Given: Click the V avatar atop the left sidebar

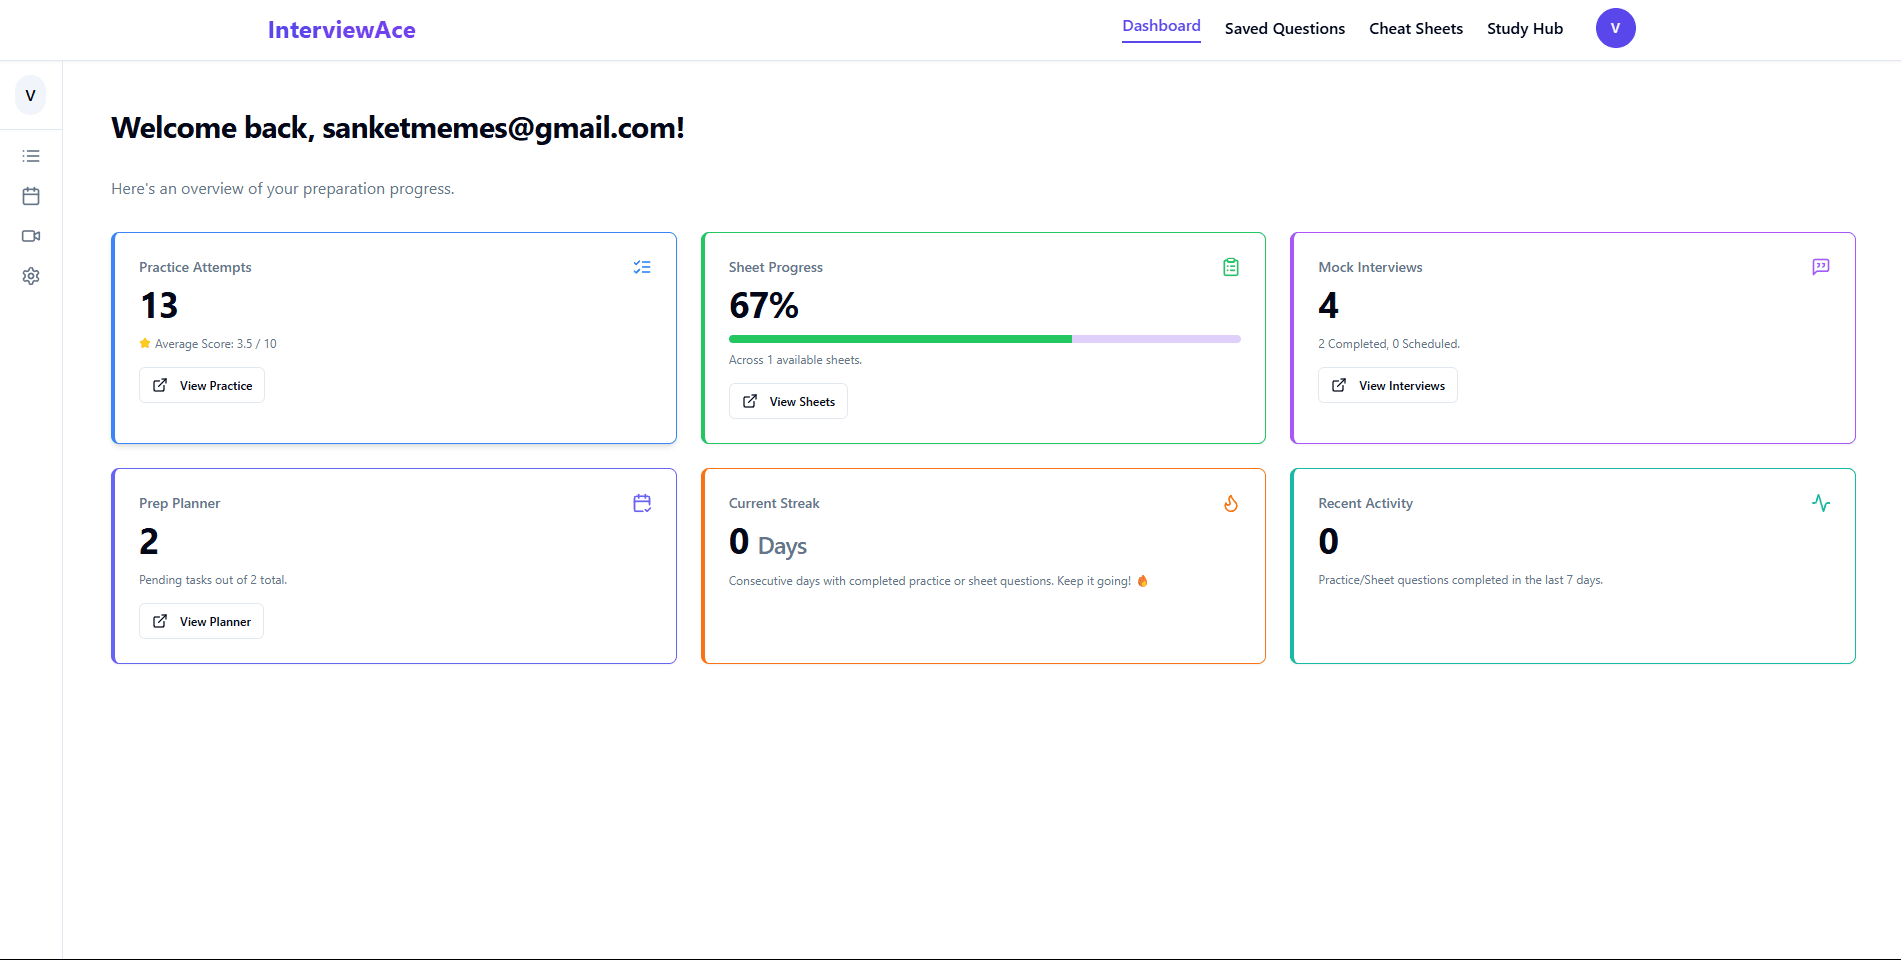Looking at the screenshot, I should (31, 96).
